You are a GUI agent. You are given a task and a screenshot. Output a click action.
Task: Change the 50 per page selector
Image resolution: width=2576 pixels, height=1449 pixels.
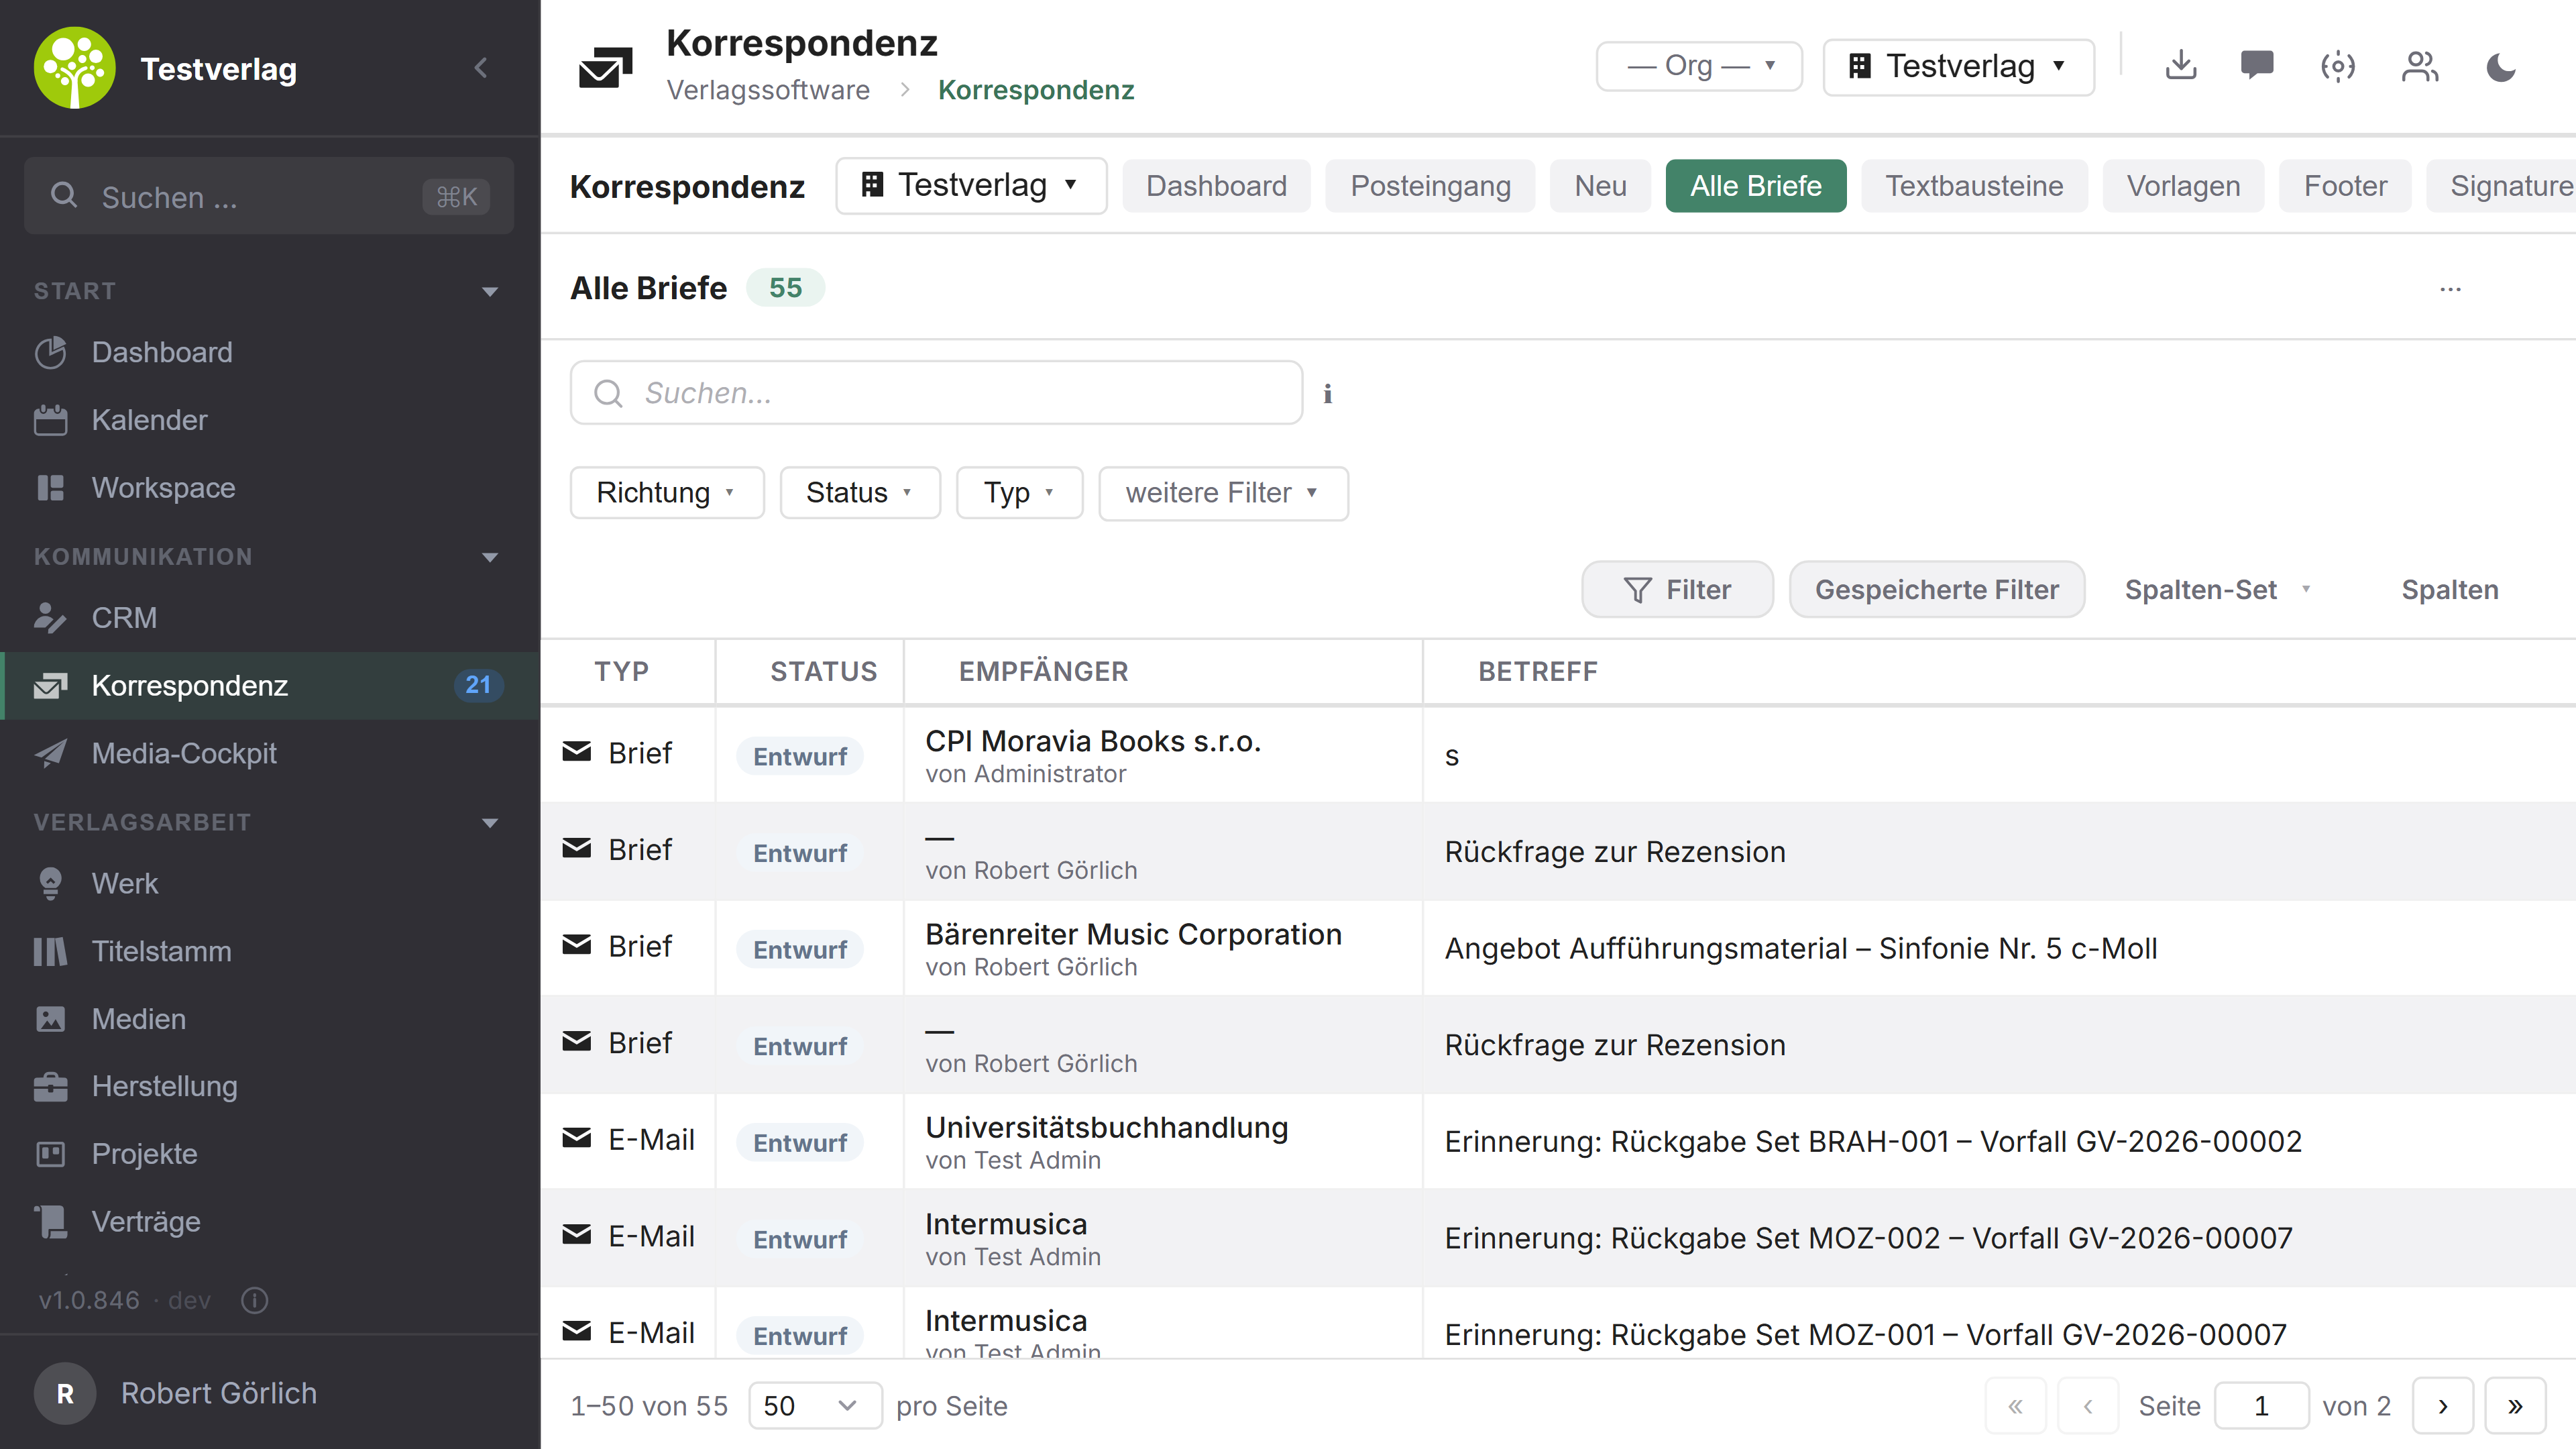point(815,1405)
